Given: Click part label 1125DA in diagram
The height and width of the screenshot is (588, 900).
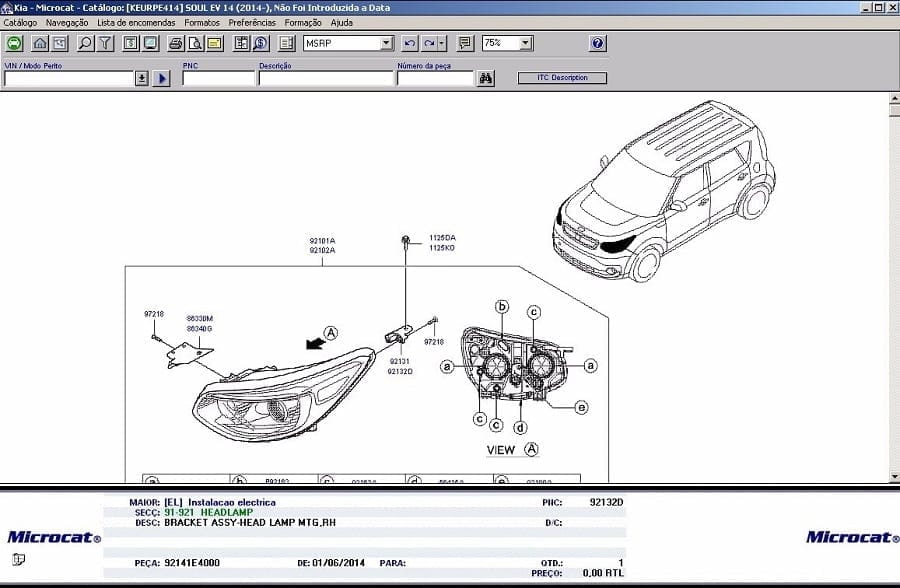Looking at the screenshot, I should (x=442, y=238).
